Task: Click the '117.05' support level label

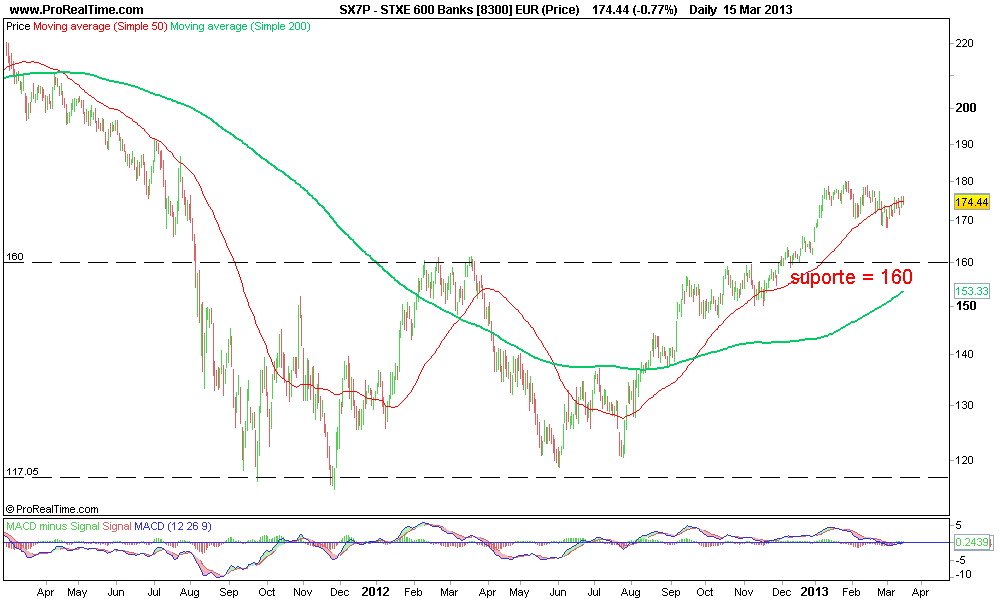Action: click(x=22, y=472)
